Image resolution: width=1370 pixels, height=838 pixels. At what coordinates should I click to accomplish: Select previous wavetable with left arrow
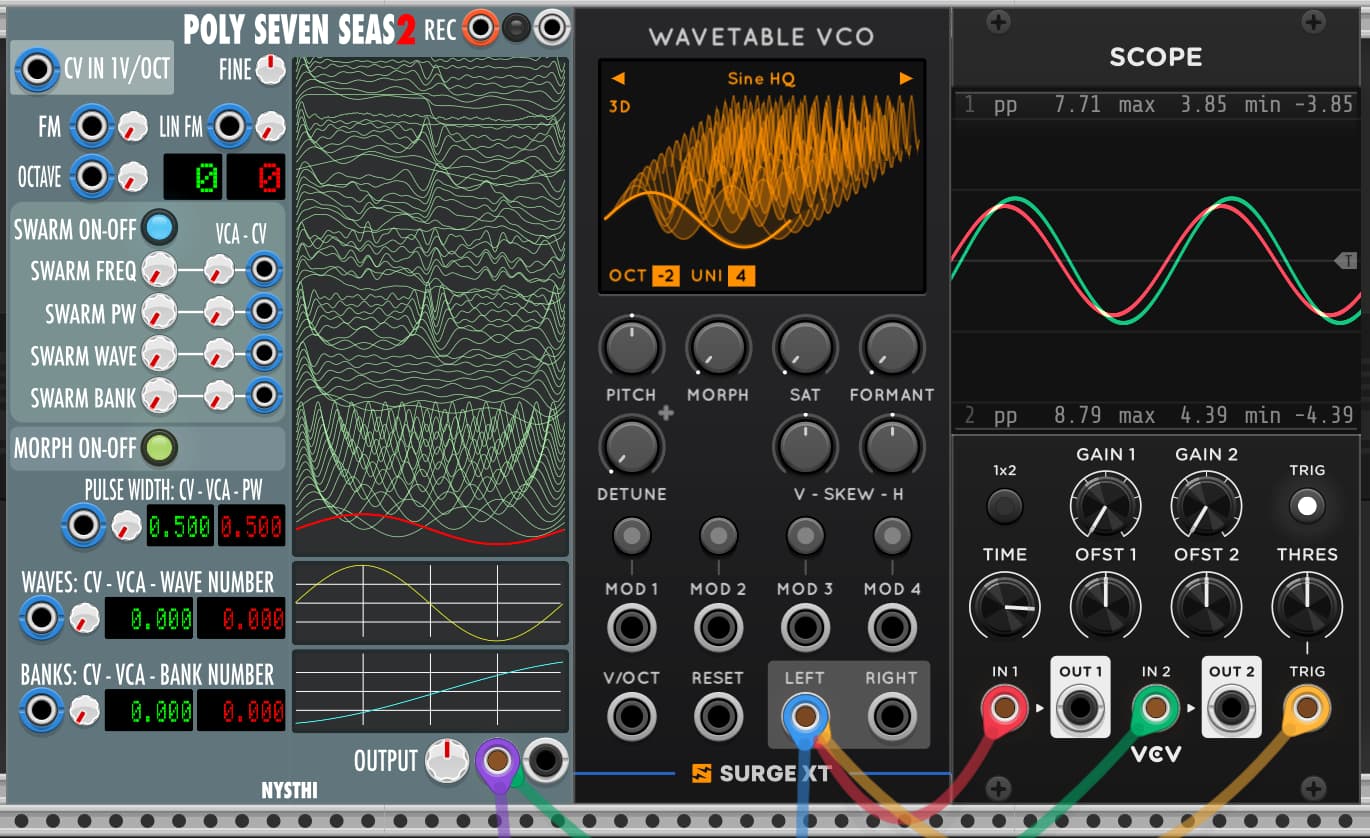(x=618, y=78)
